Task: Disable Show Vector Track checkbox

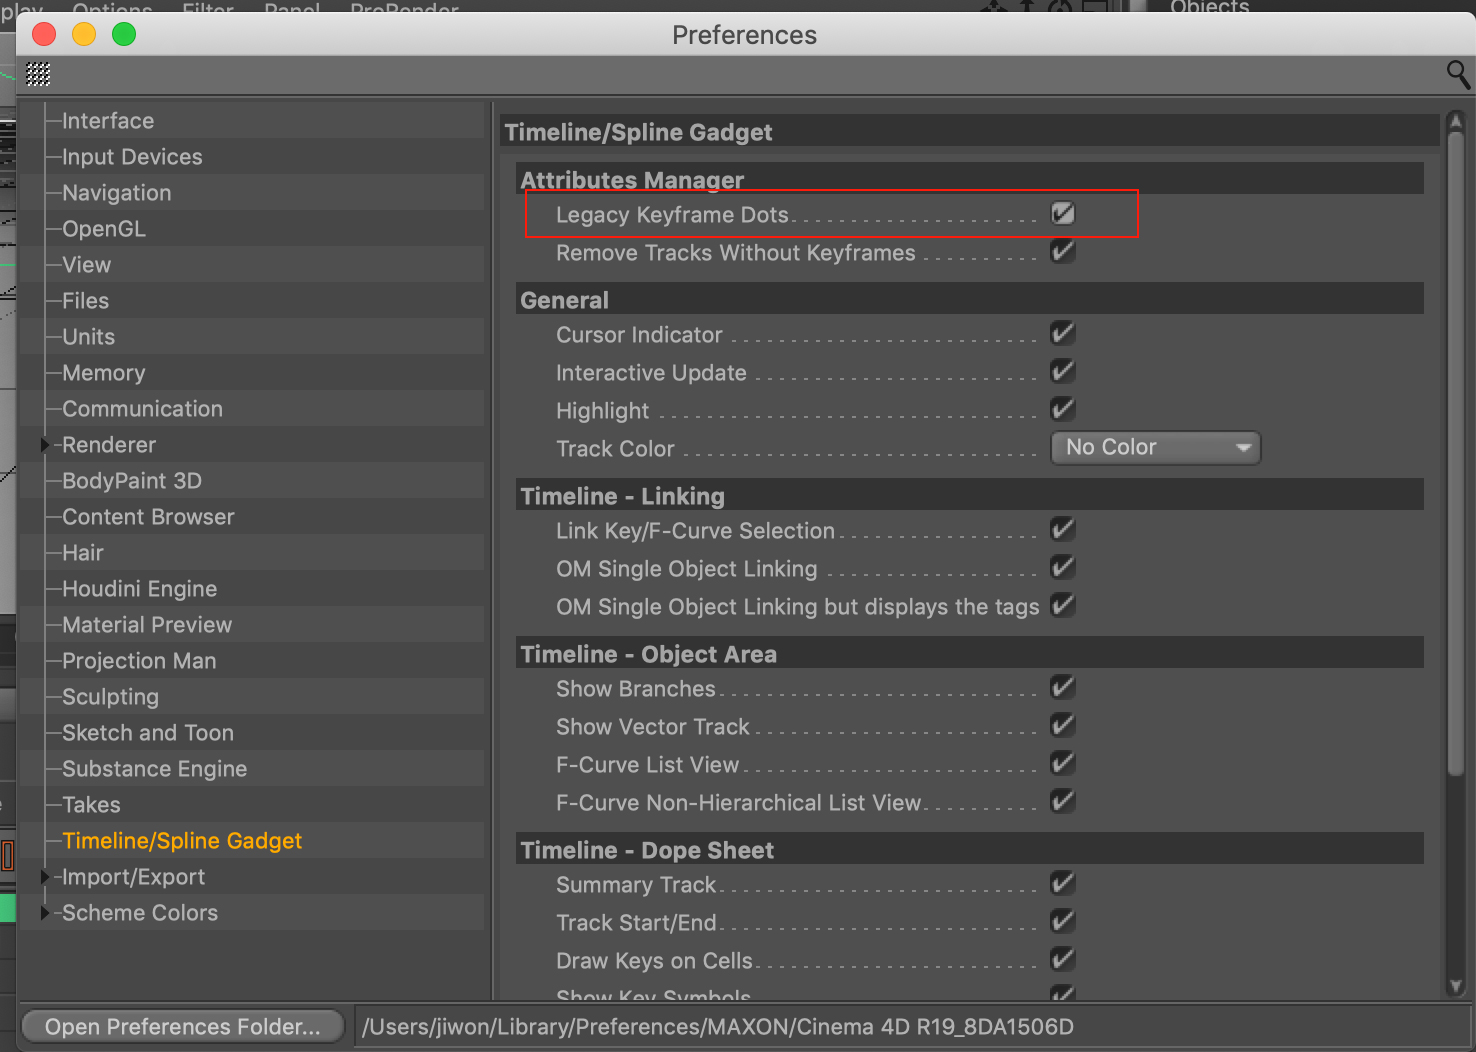Action: (x=1062, y=725)
